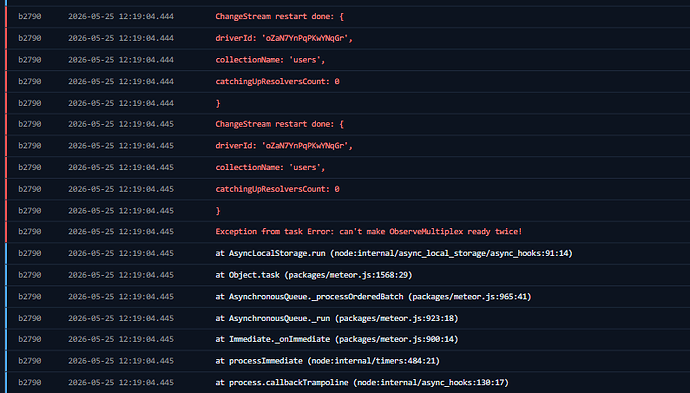Click b2790 label in the Object.task row
Image resolution: width=690 pixels, height=393 pixels.
[x=29, y=275]
